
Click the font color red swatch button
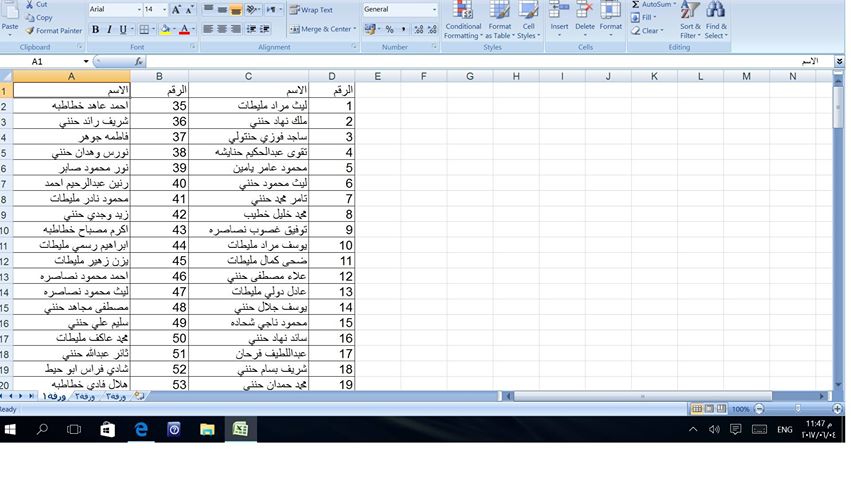click(184, 30)
